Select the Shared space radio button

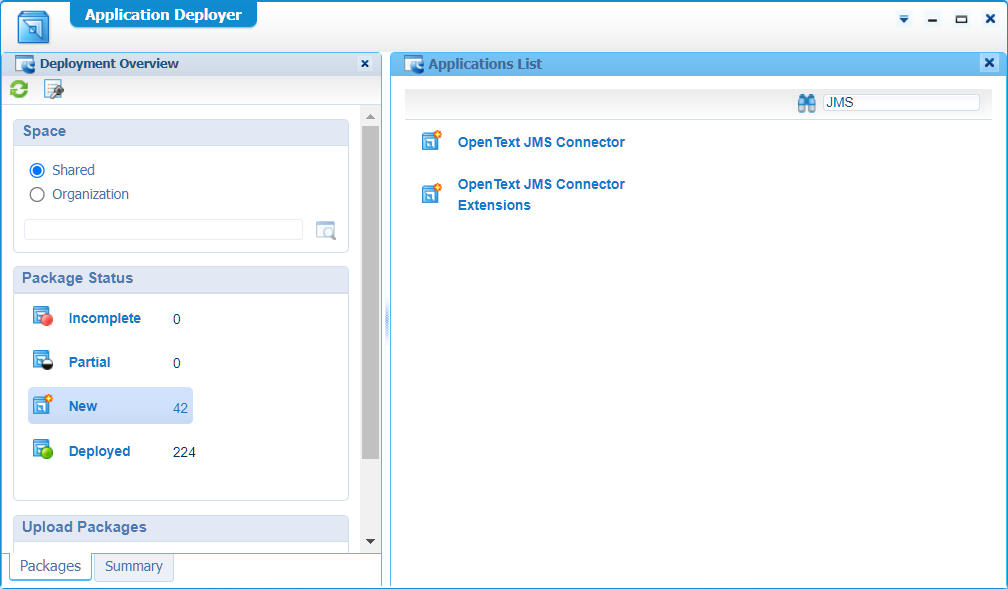point(38,170)
